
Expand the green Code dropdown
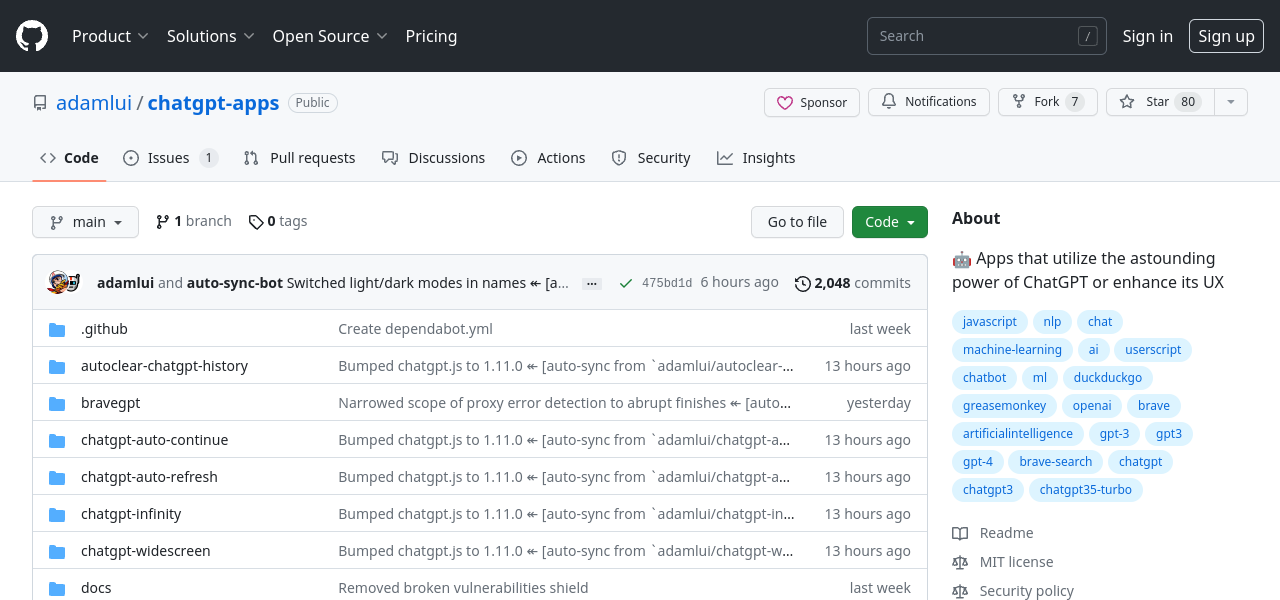(x=889, y=222)
